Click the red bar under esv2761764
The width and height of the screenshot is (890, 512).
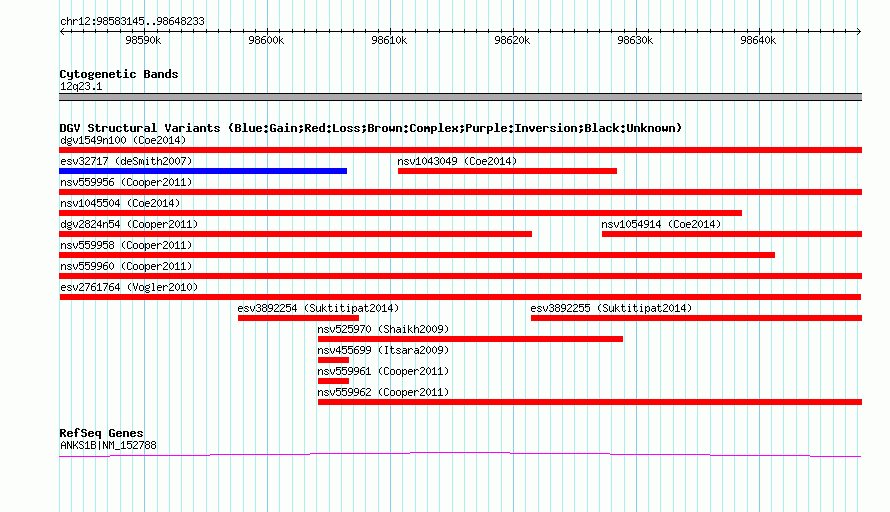tap(460, 297)
